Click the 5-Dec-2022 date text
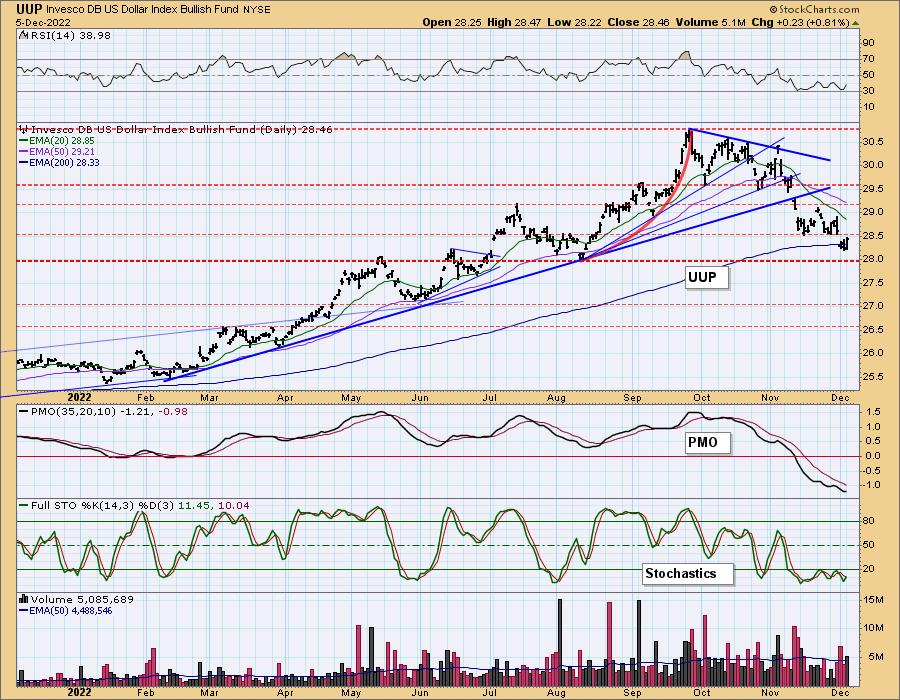Screen dimensions: 900x700 click(x=43, y=22)
